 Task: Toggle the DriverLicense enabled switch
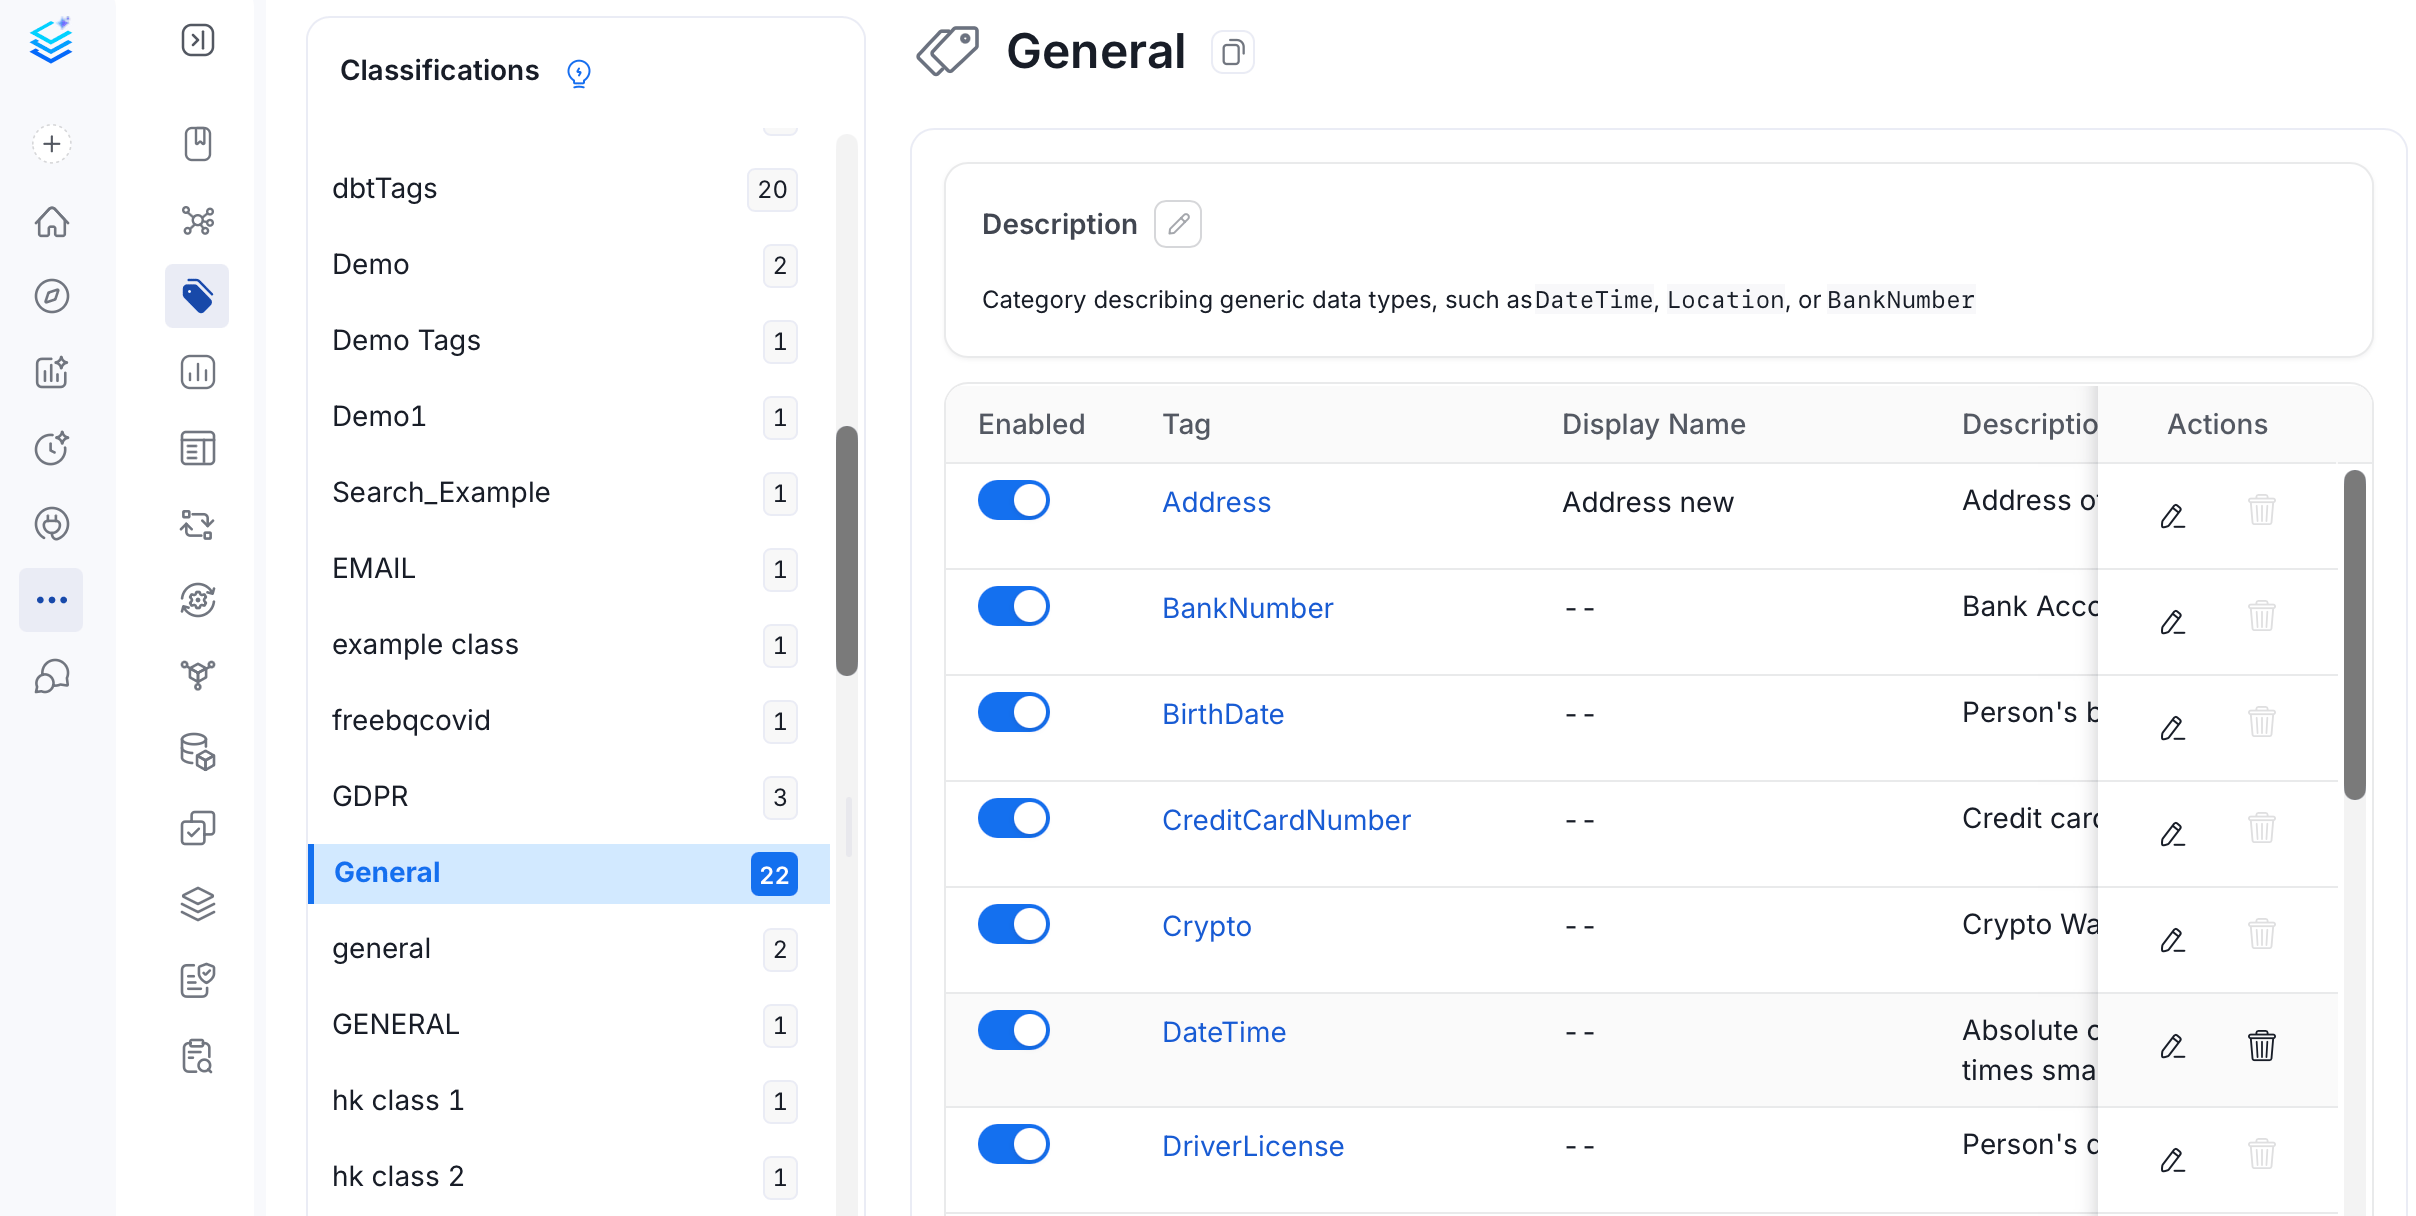tap(1014, 1144)
